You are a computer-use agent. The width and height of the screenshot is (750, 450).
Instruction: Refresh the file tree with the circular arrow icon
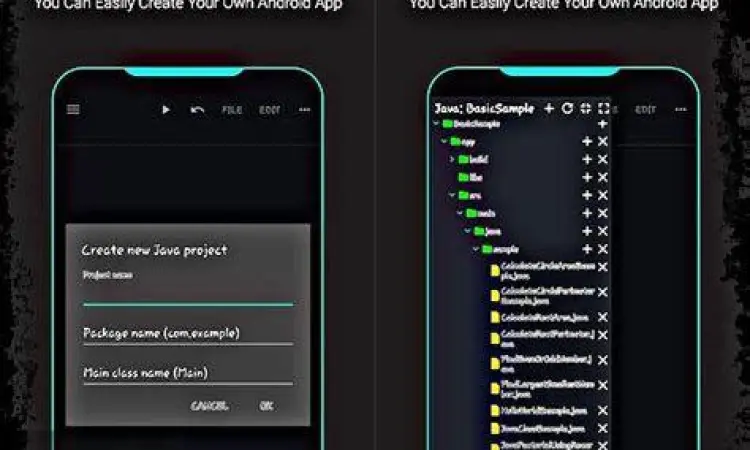pyautogui.click(x=567, y=108)
